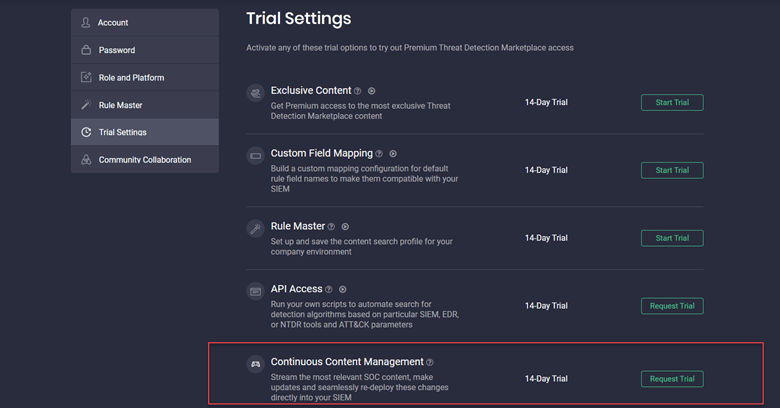The width and height of the screenshot is (780, 408).
Task: Open Community Collaboration in the sidebar
Action: (145, 159)
